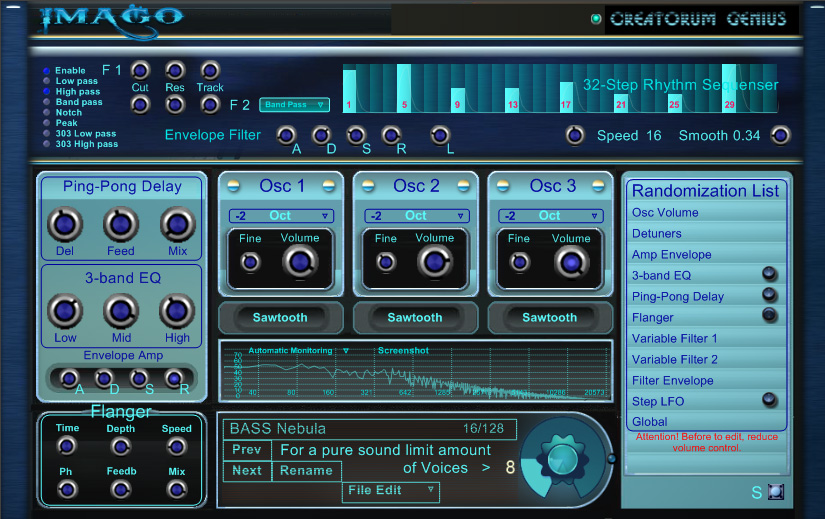825x519 pixels.
Task: Click the Ping-Pong Delay Mix knob
Action: (178, 224)
